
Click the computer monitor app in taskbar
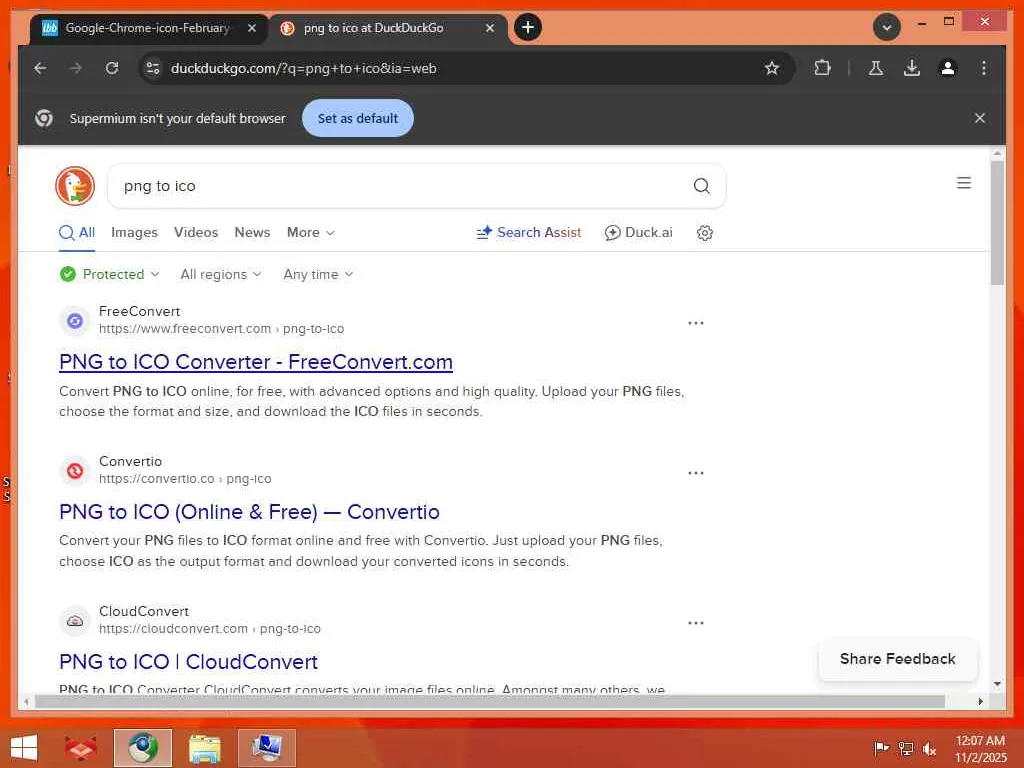pyautogui.click(x=266, y=748)
